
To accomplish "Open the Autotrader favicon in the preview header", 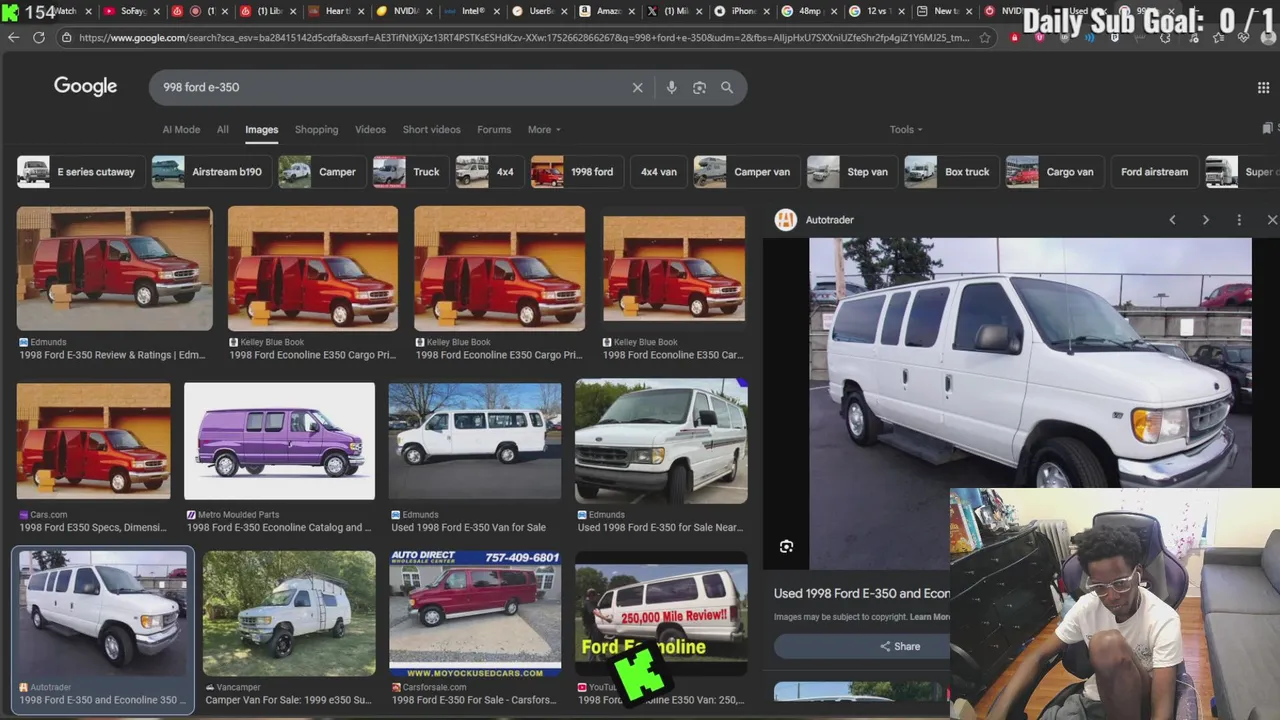I will pos(786,220).
